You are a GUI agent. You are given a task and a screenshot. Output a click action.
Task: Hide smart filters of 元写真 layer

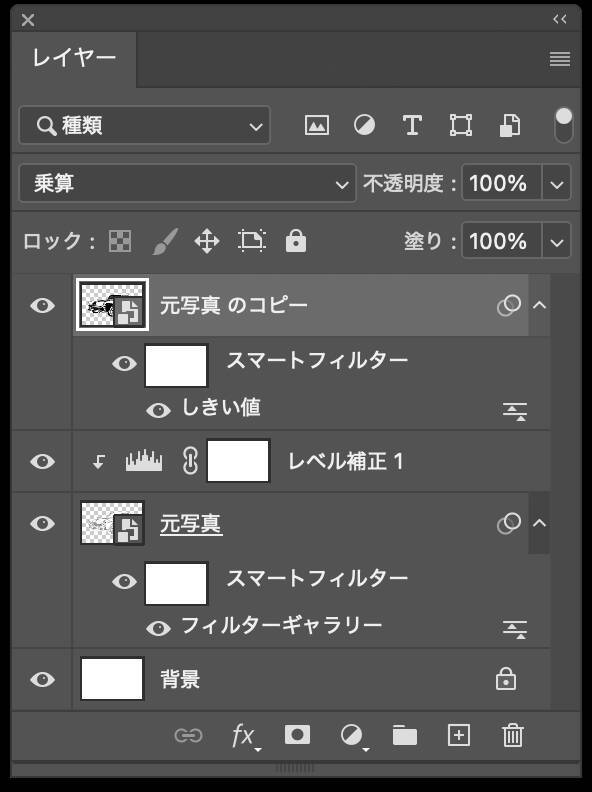124,581
